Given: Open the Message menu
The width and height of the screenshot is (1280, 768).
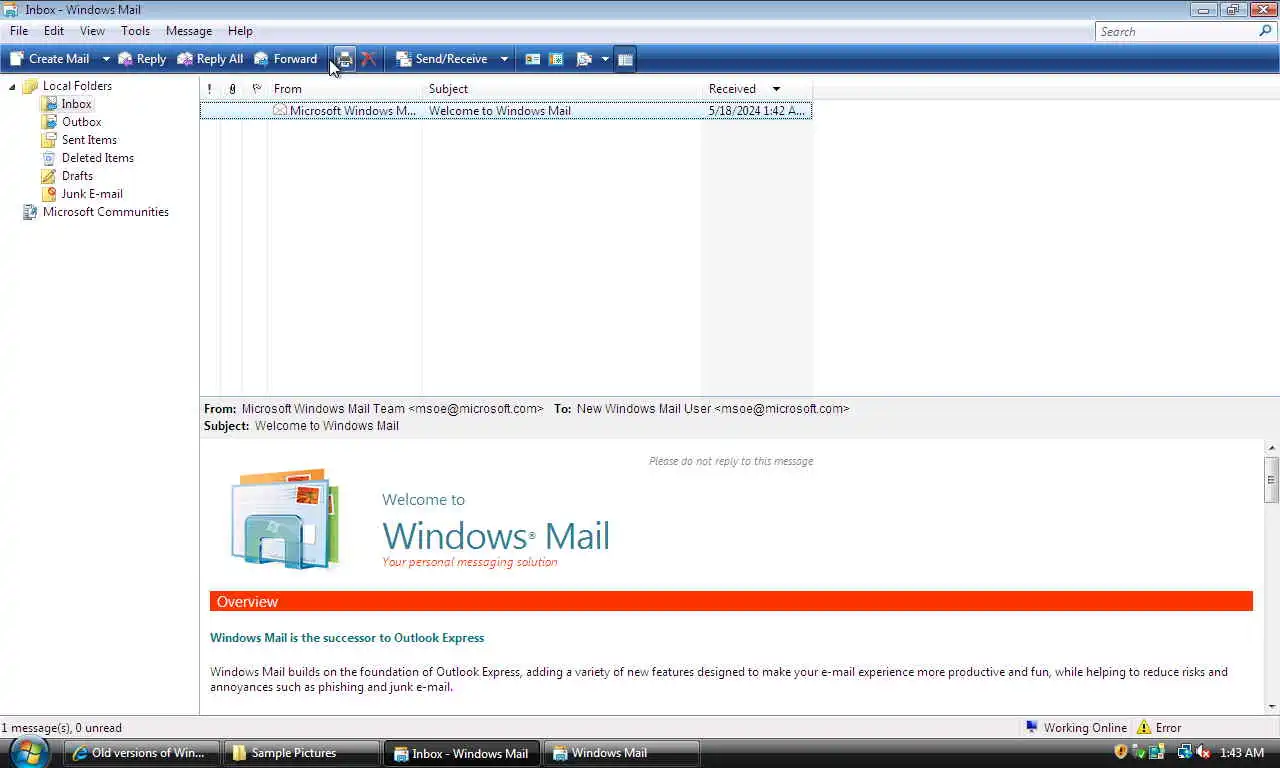Looking at the screenshot, I should coord(189,31).
